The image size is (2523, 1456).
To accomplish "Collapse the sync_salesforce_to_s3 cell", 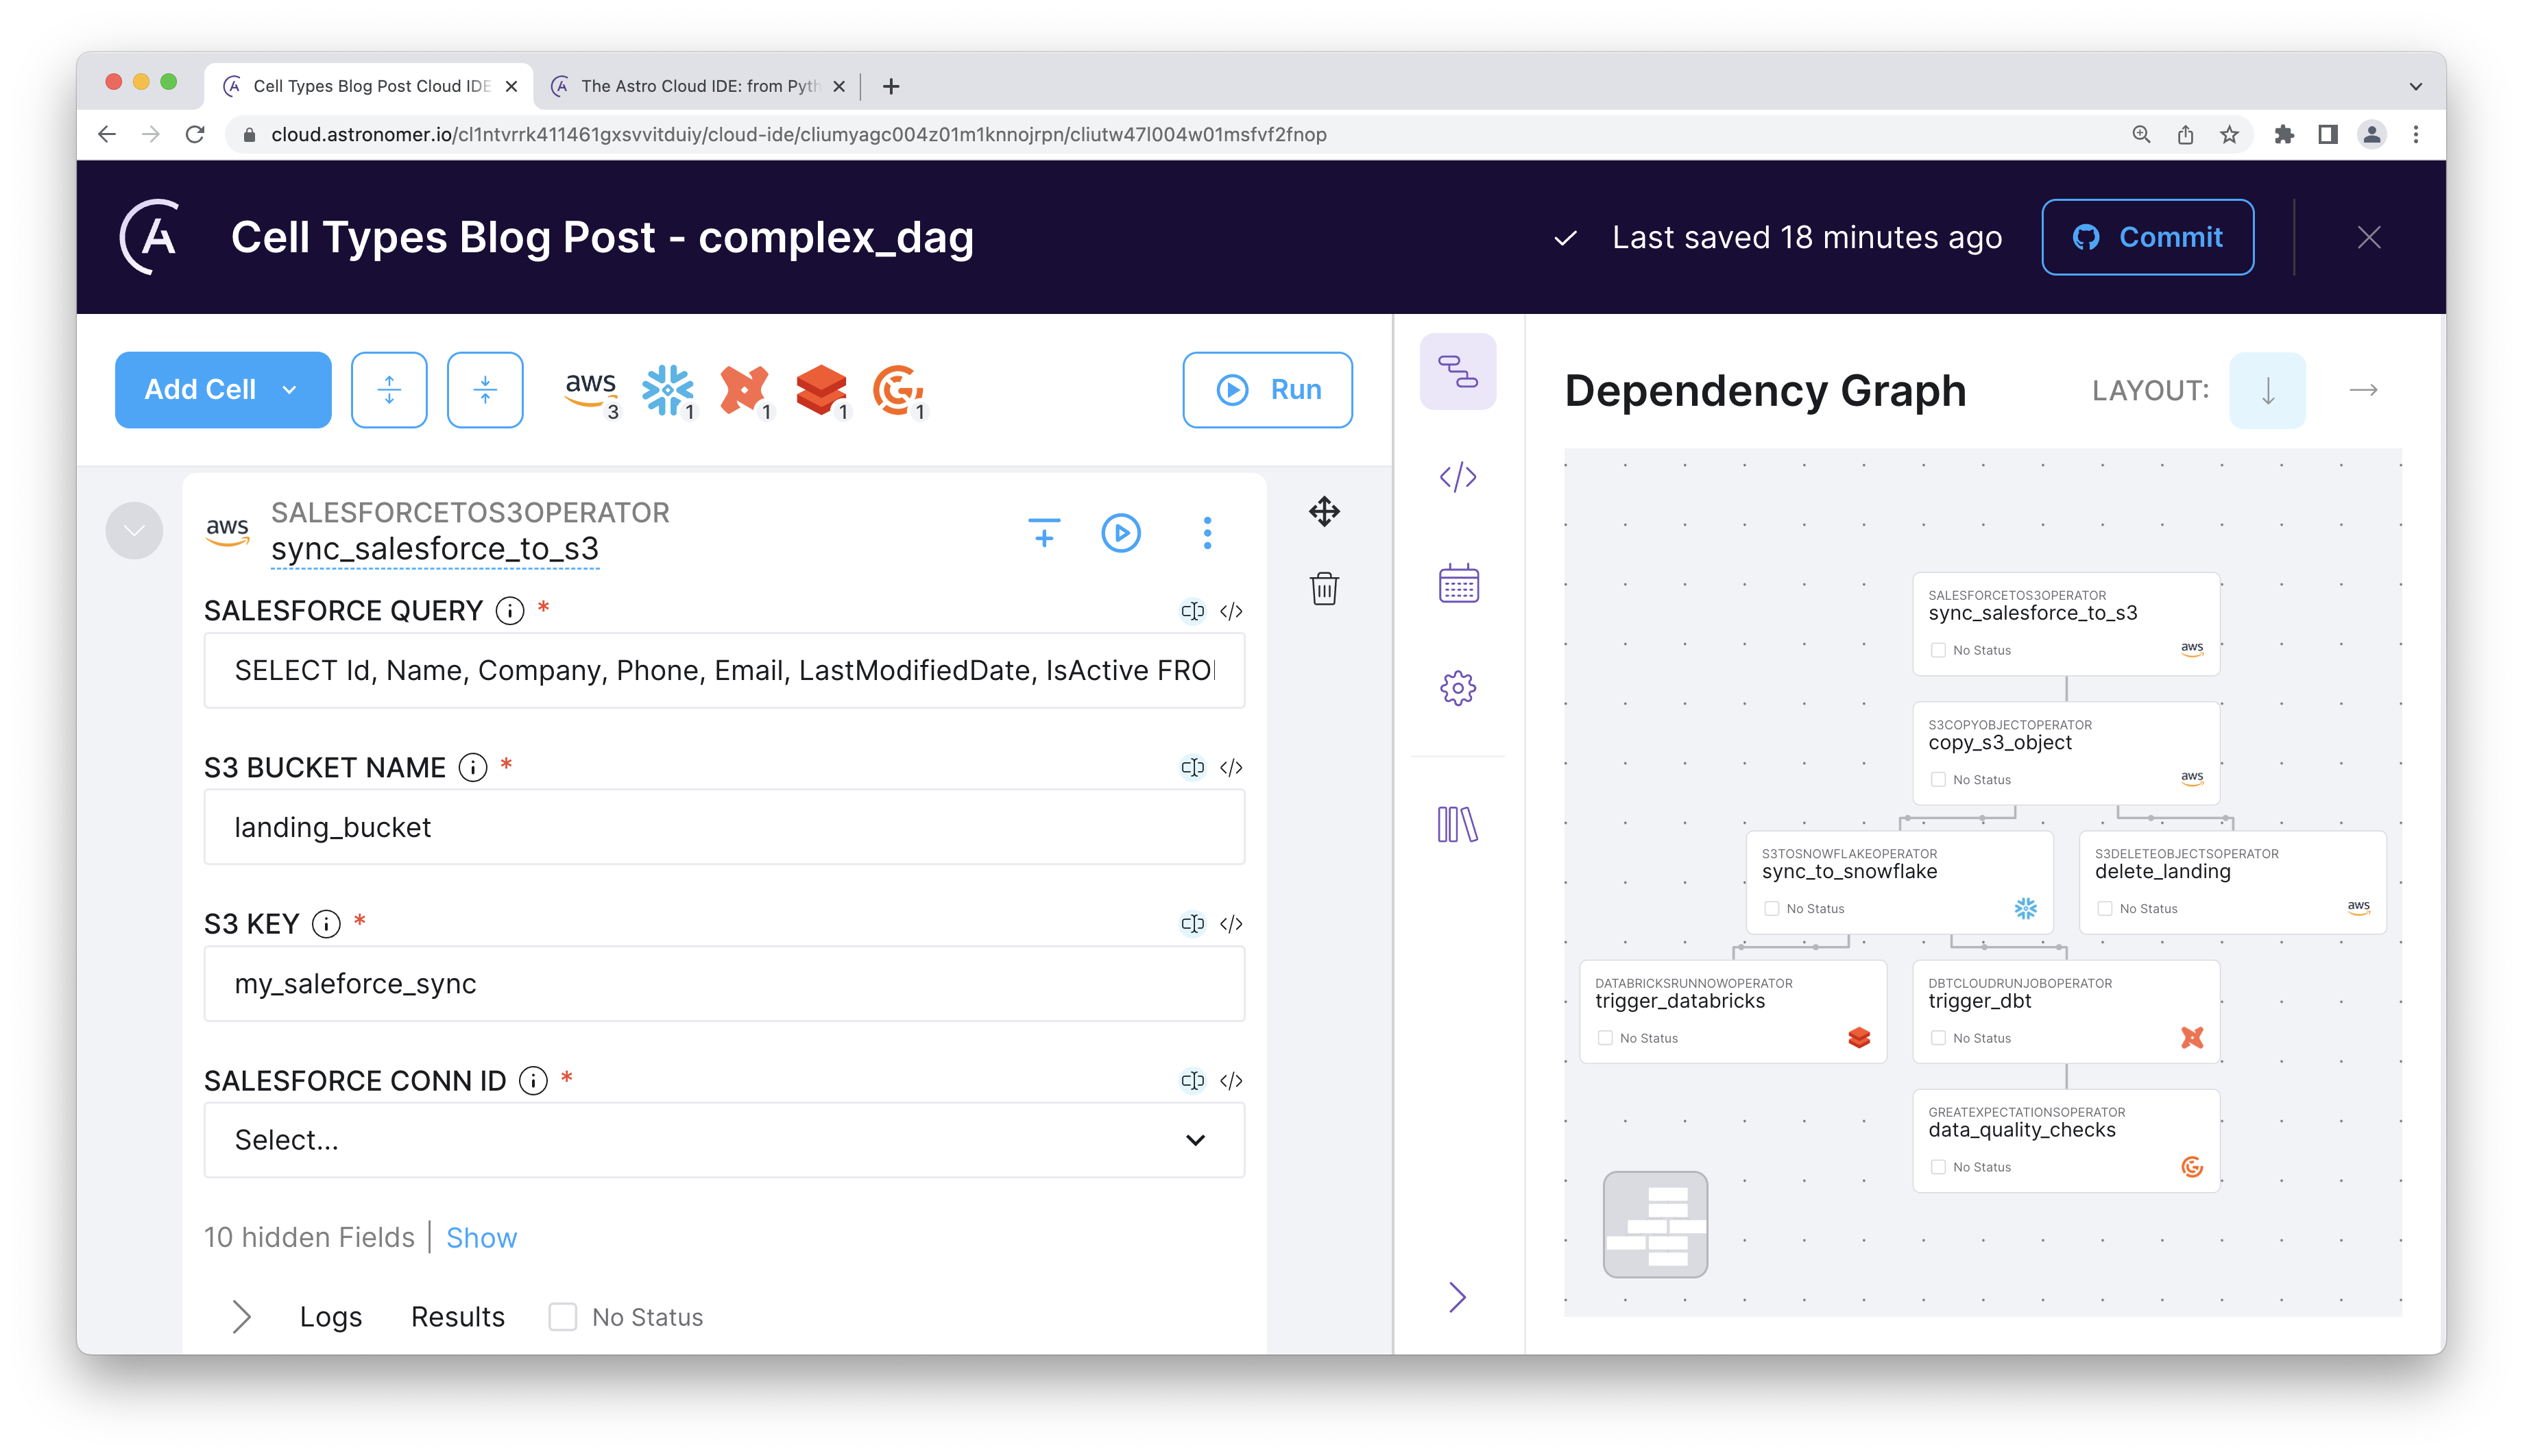I will pyautogui.click(x=134, y=531).
